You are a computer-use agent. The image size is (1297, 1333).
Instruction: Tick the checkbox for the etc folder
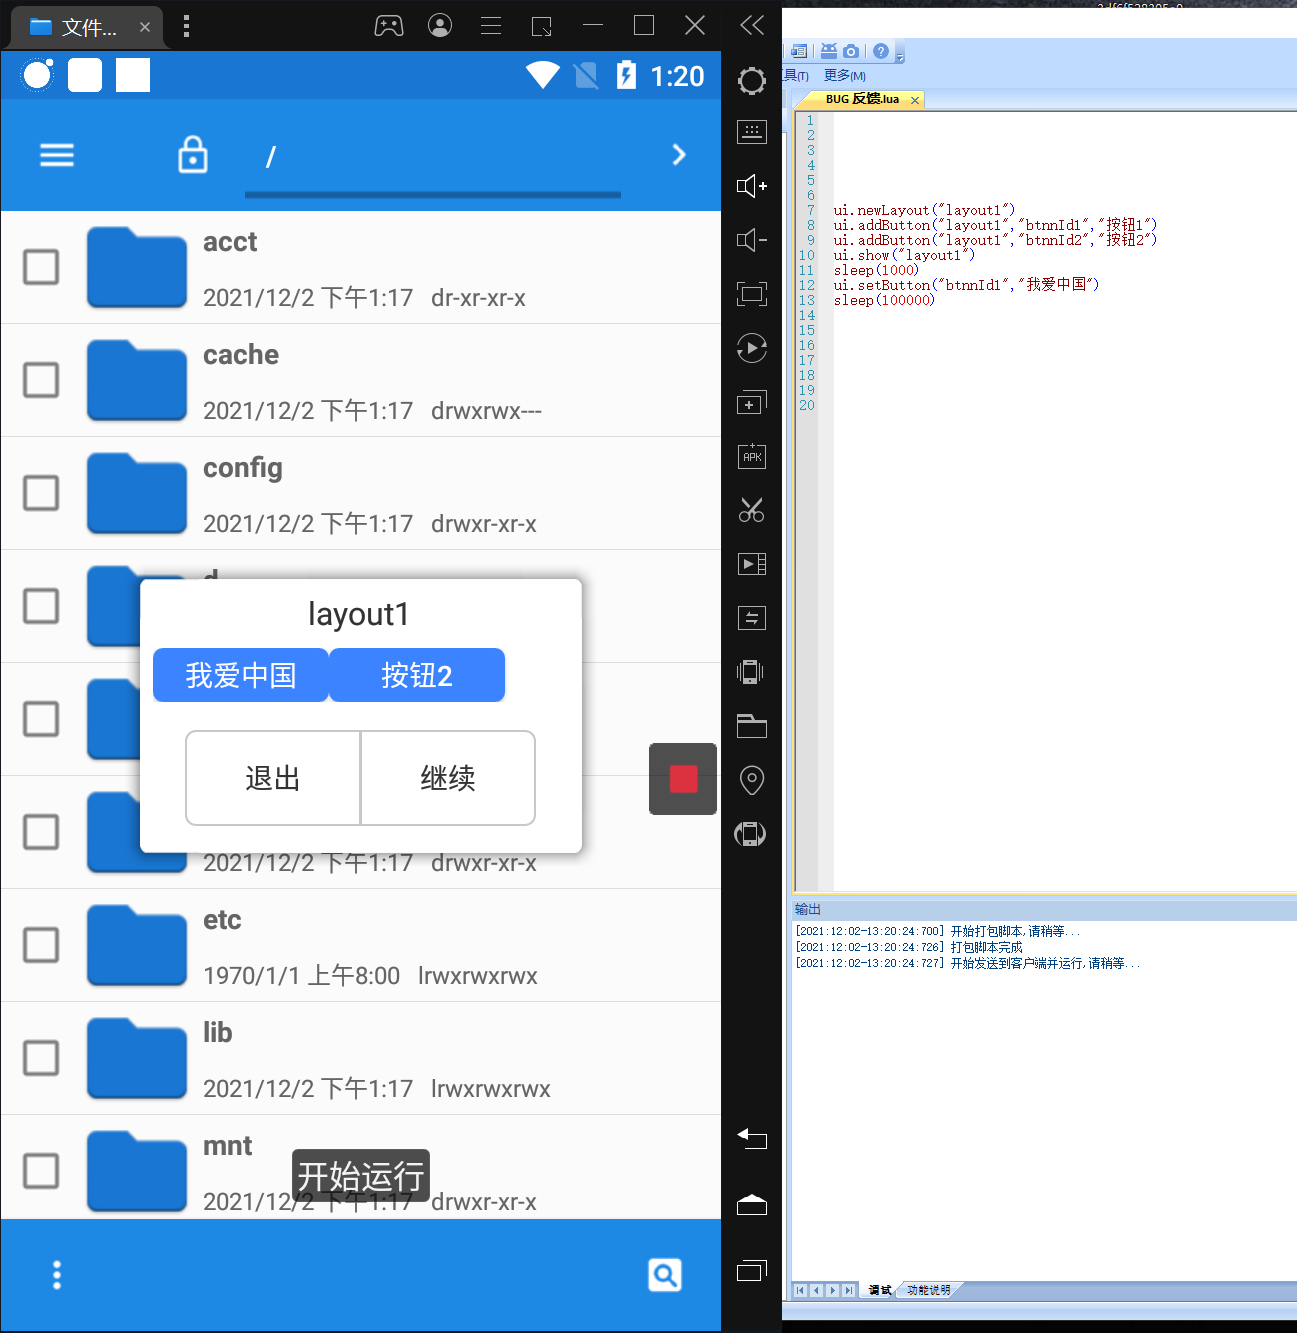pyautogui.click(x=41, y=945)
